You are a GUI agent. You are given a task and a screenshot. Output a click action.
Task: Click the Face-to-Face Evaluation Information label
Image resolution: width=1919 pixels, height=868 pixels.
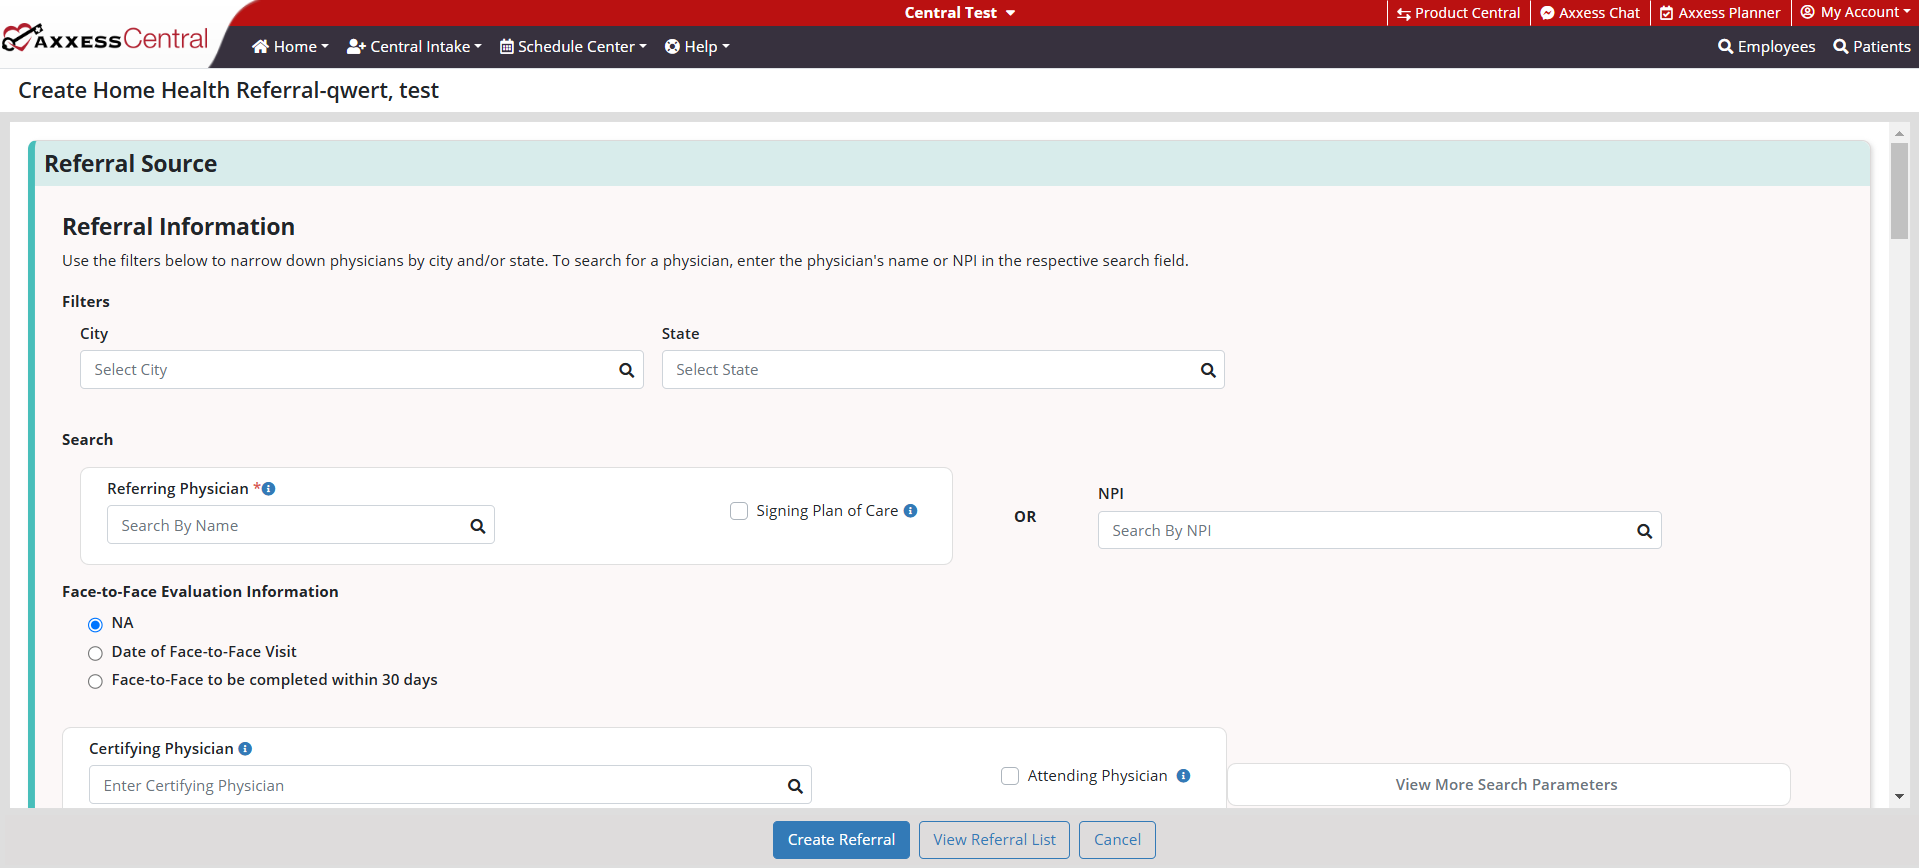[200, 592]
